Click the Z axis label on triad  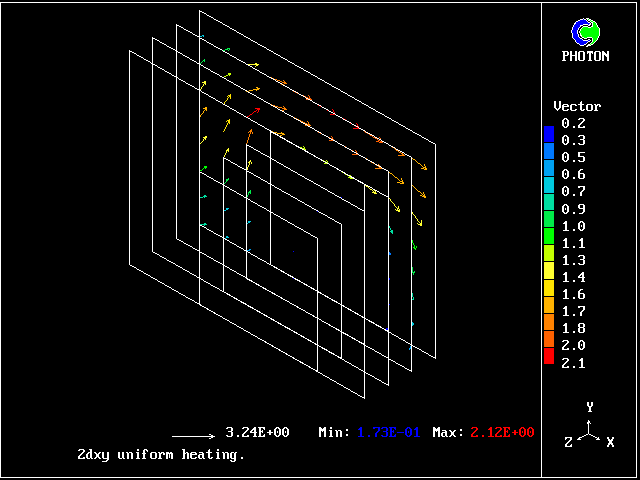[568, 441]
